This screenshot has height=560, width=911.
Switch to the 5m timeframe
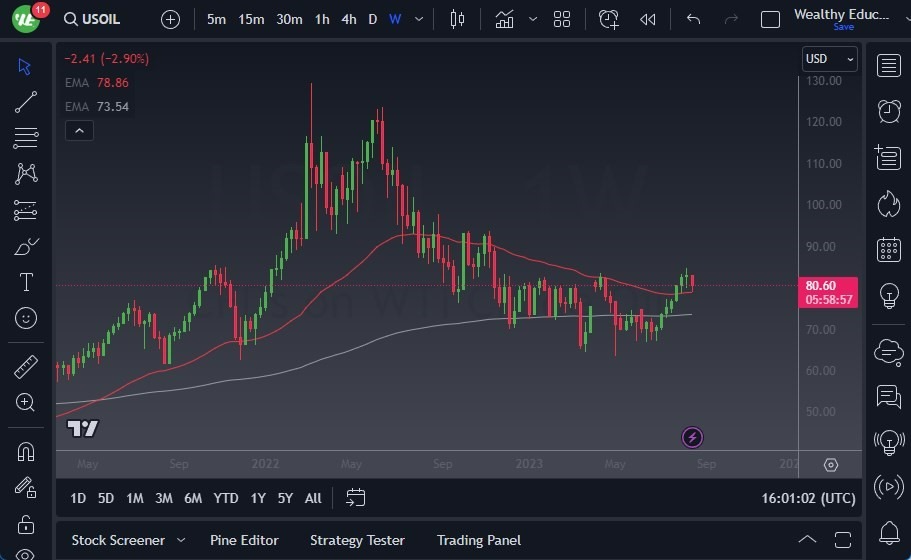(216, 19)
